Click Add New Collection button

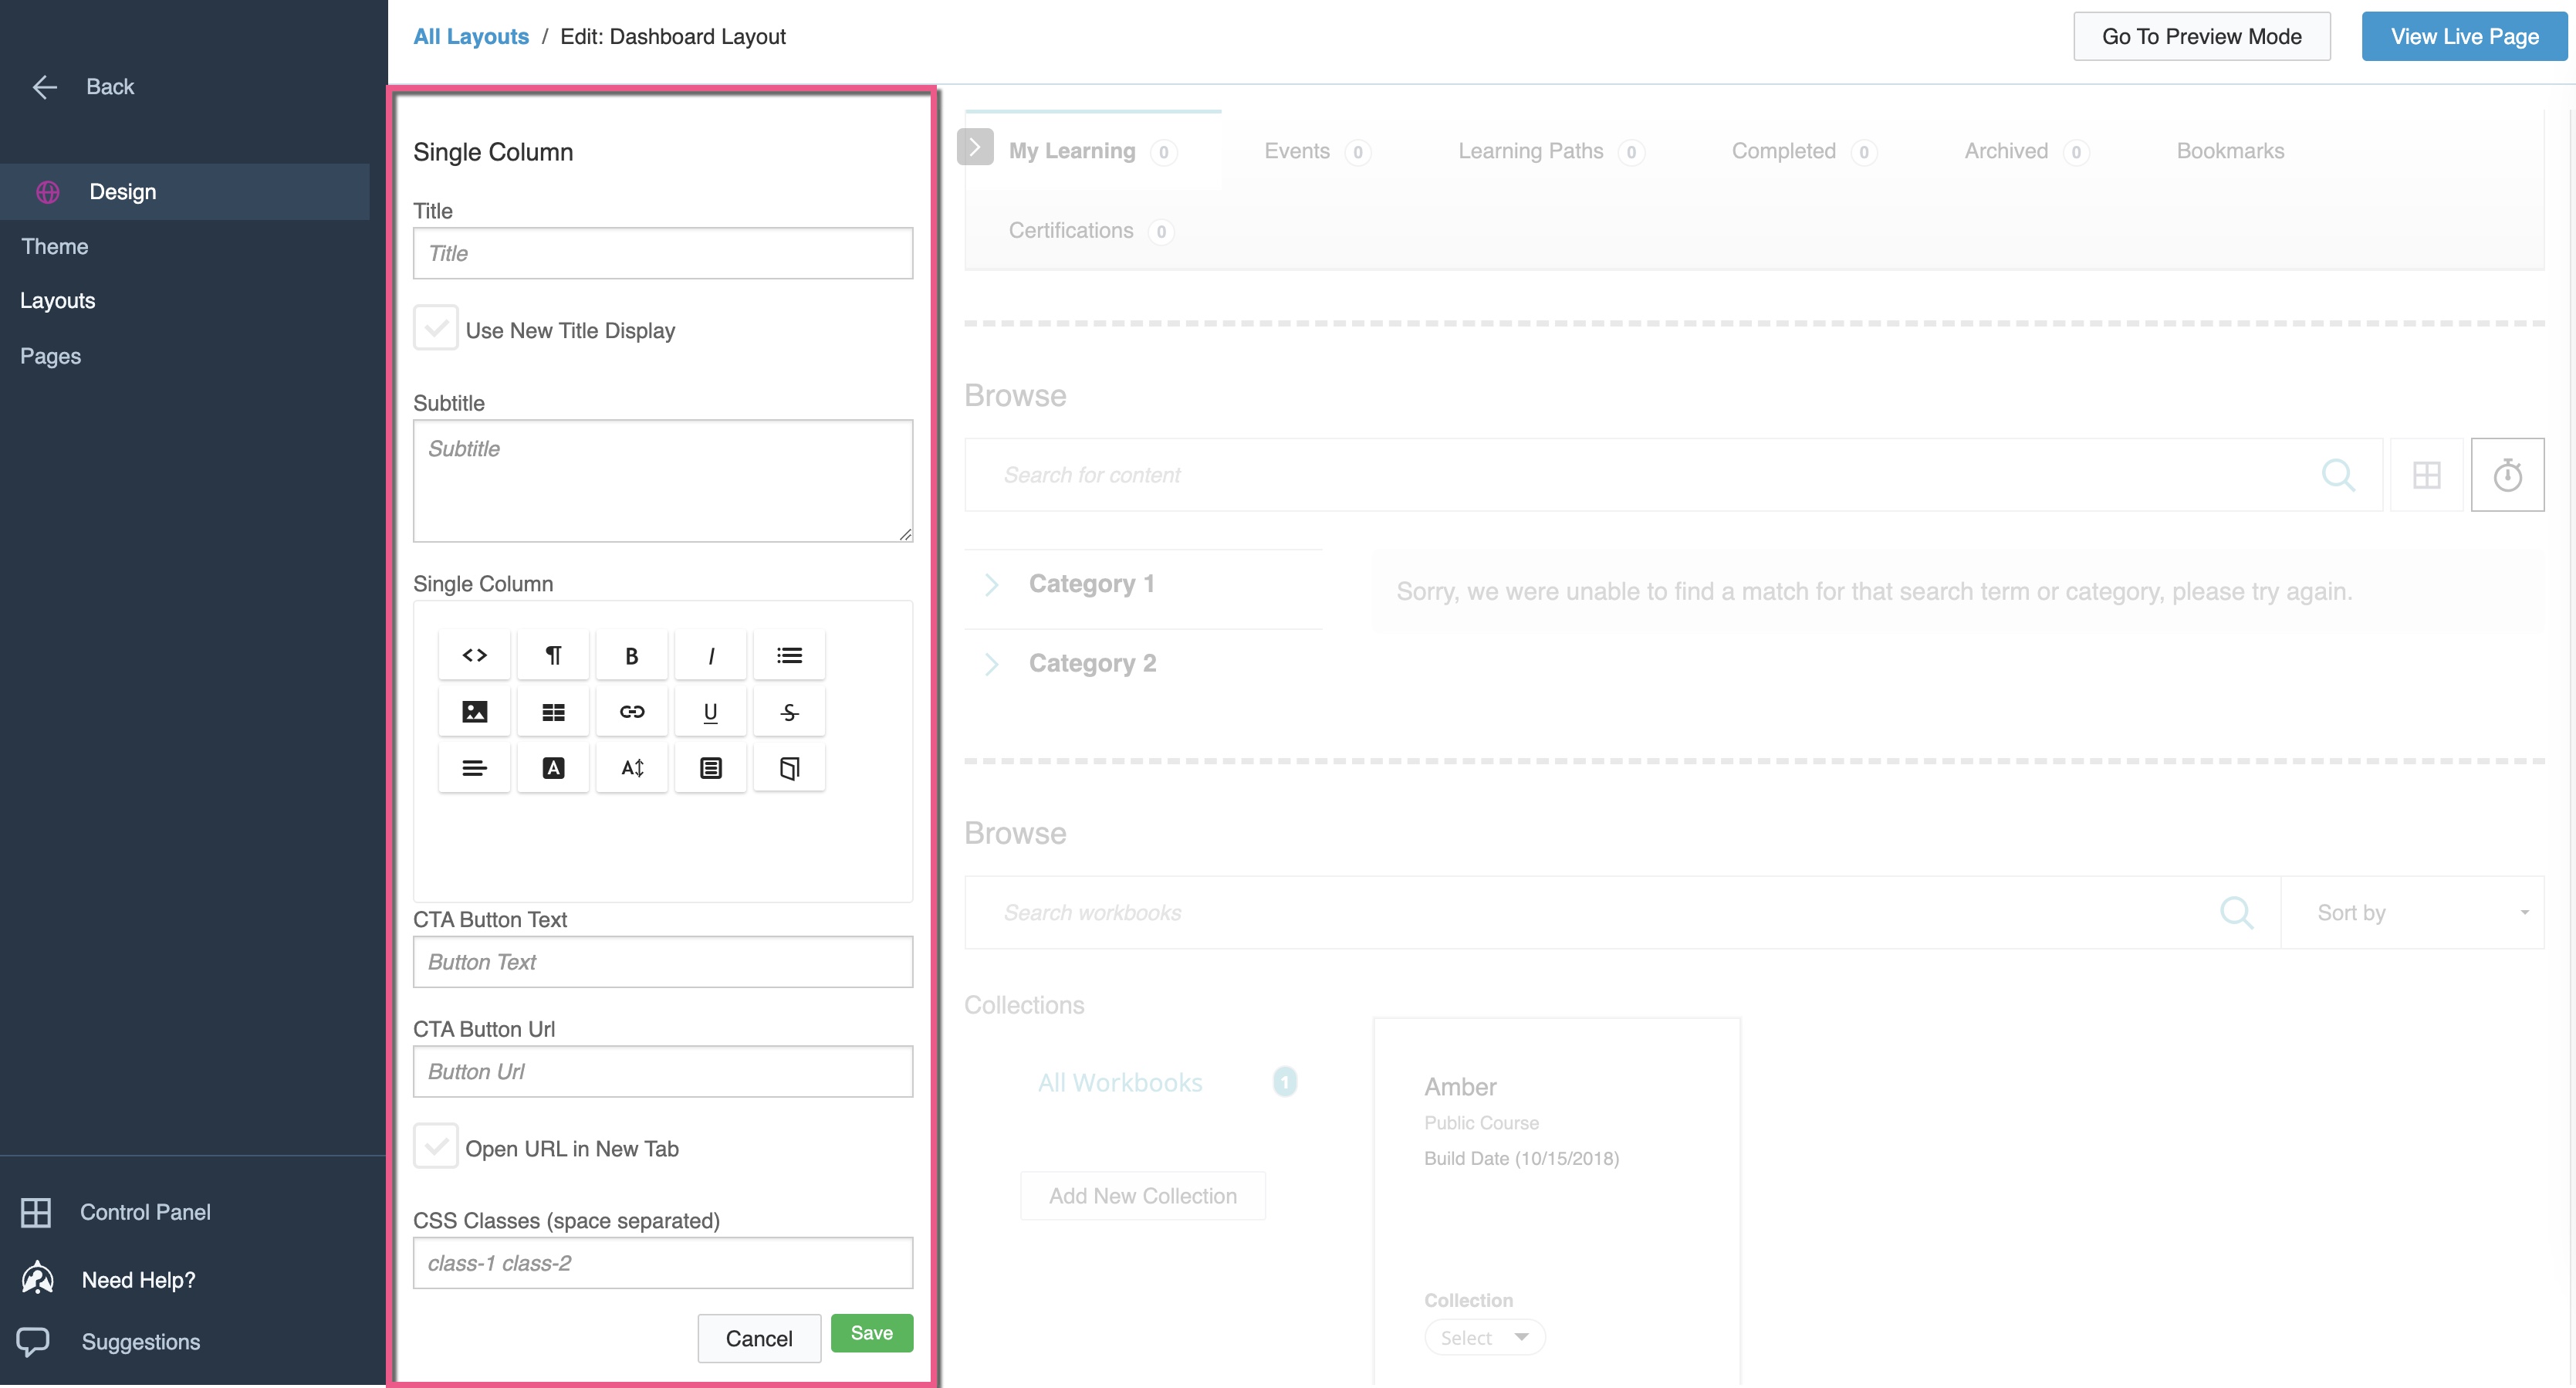(x=1143, y=1196)
